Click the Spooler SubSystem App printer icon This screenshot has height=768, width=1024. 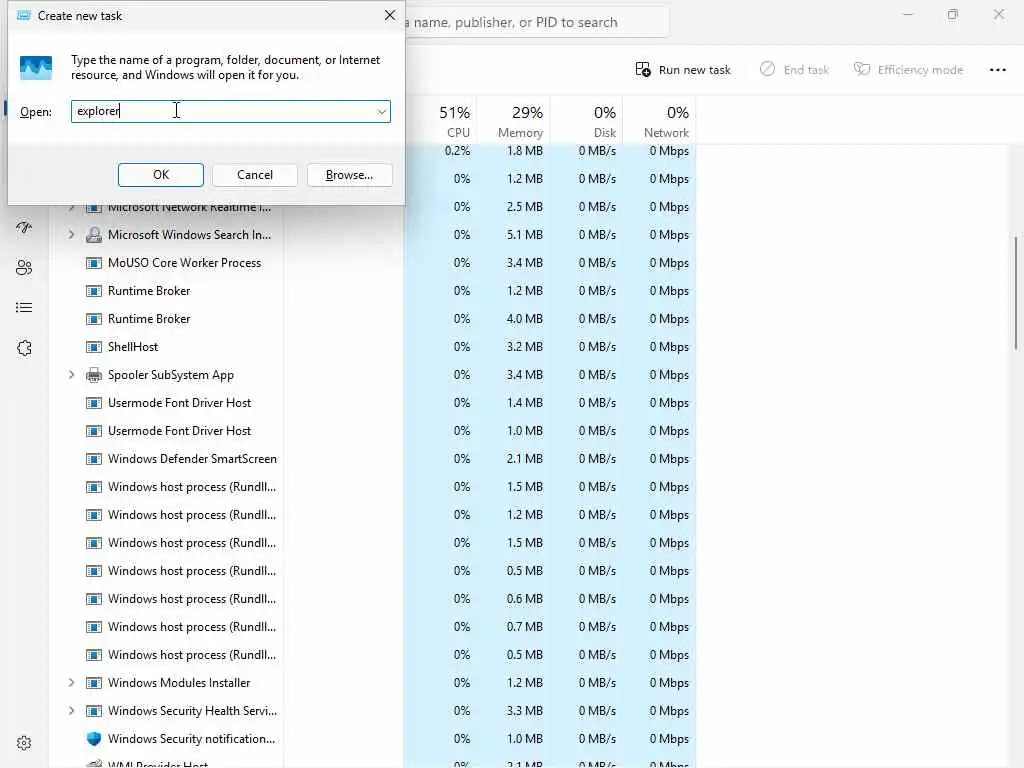point(94,375)
